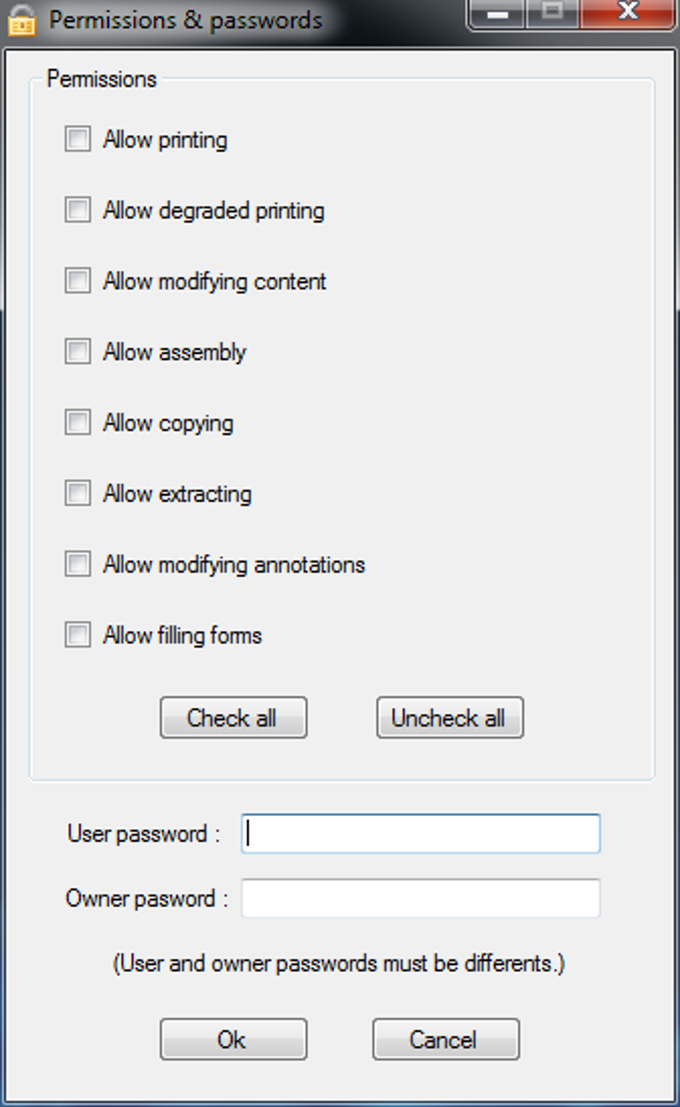
Task: Enable the Allow filling forms option
Action: (x=77, y=635)
